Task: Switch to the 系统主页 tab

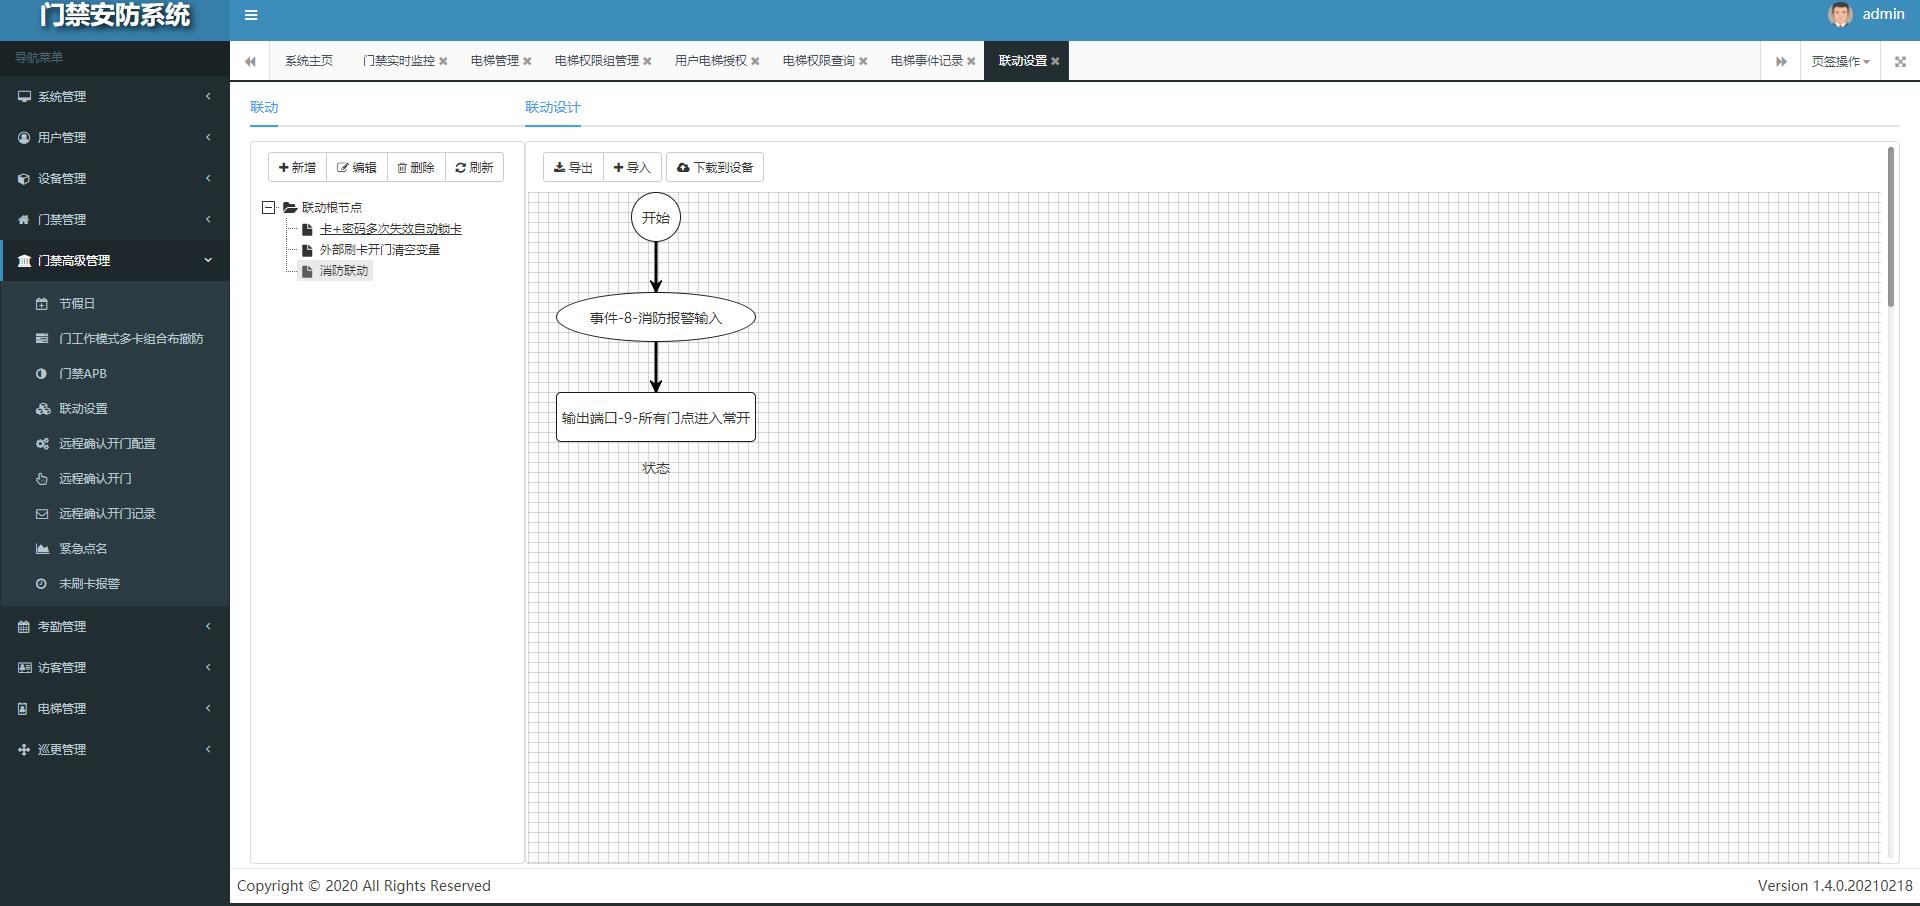Action: point(309,61)
